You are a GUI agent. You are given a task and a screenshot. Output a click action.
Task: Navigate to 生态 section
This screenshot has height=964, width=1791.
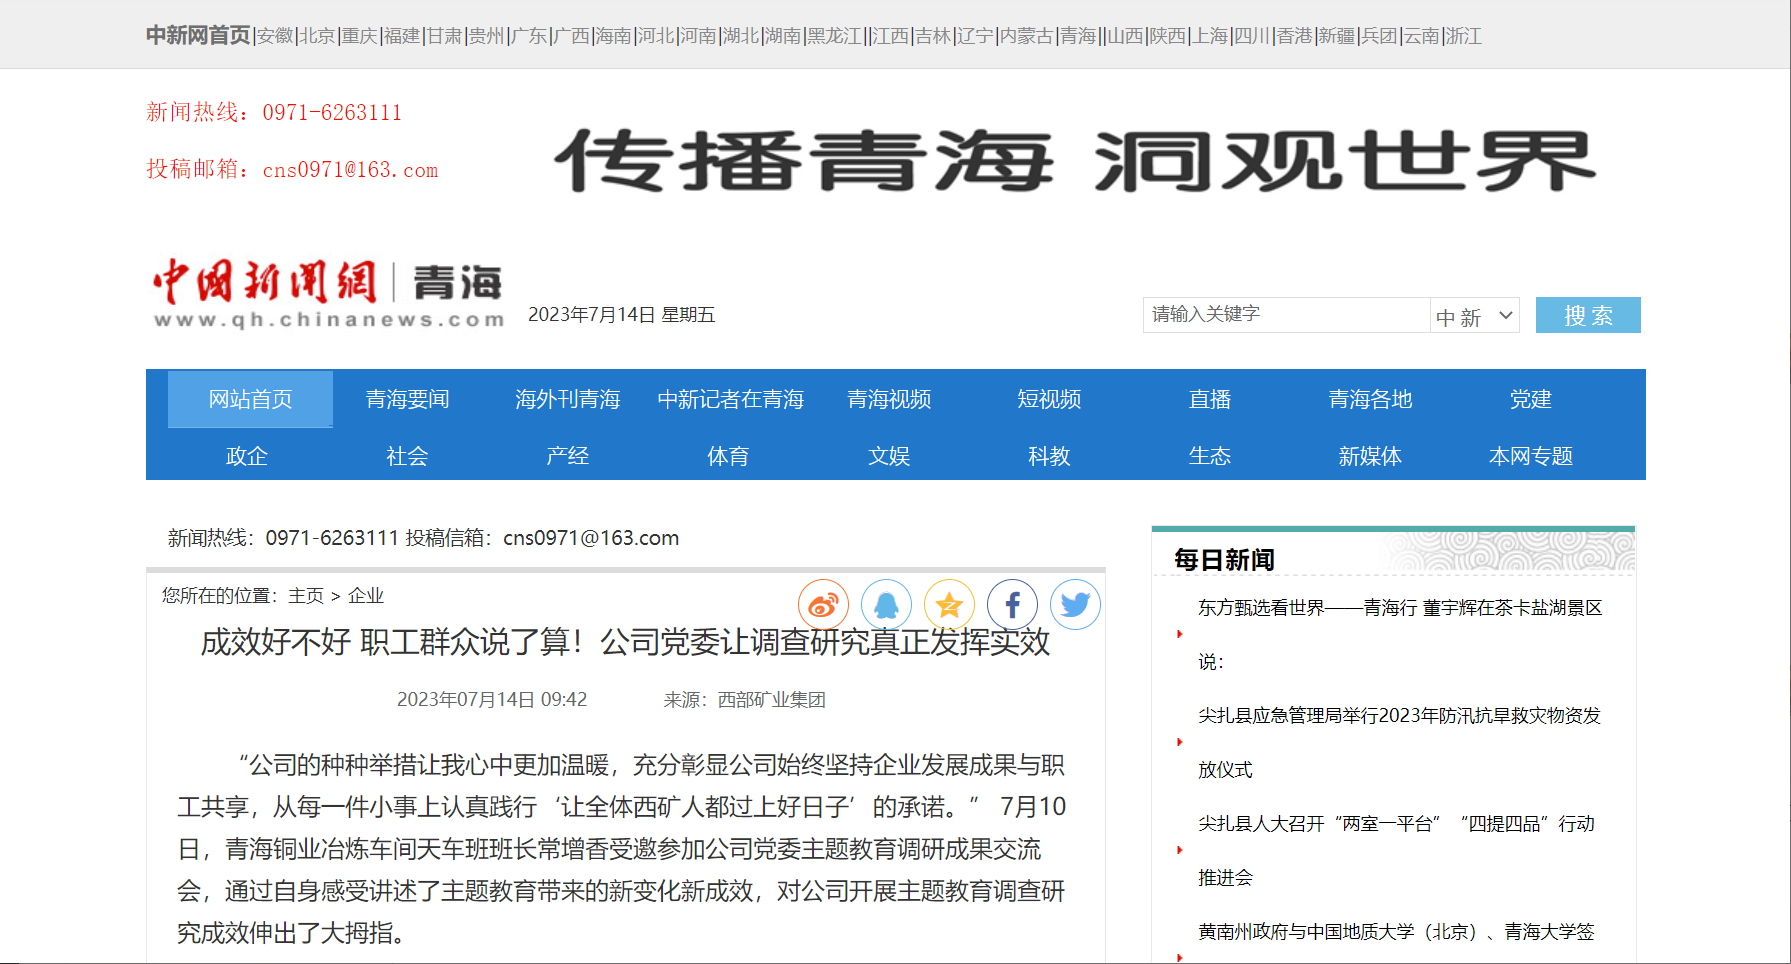point(1209,457)
